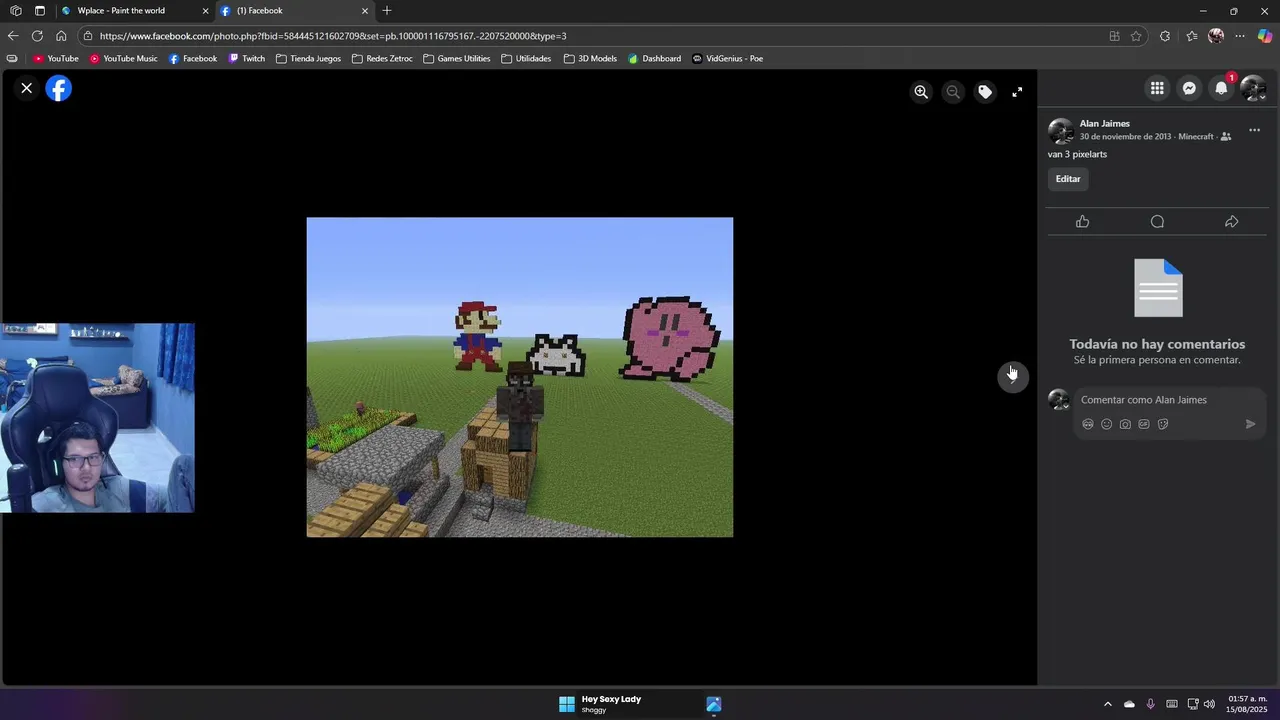This screenshot has height=720, width=1280.
Task: Click the audience friends icon
Action: 1226,137
